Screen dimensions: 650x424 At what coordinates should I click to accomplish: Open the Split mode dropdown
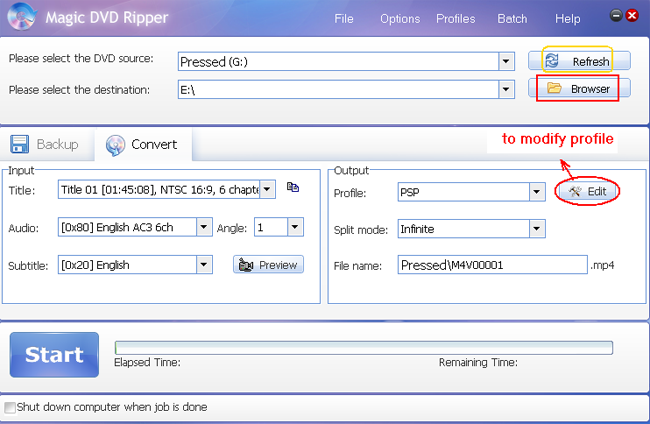(x=537, y=229)
